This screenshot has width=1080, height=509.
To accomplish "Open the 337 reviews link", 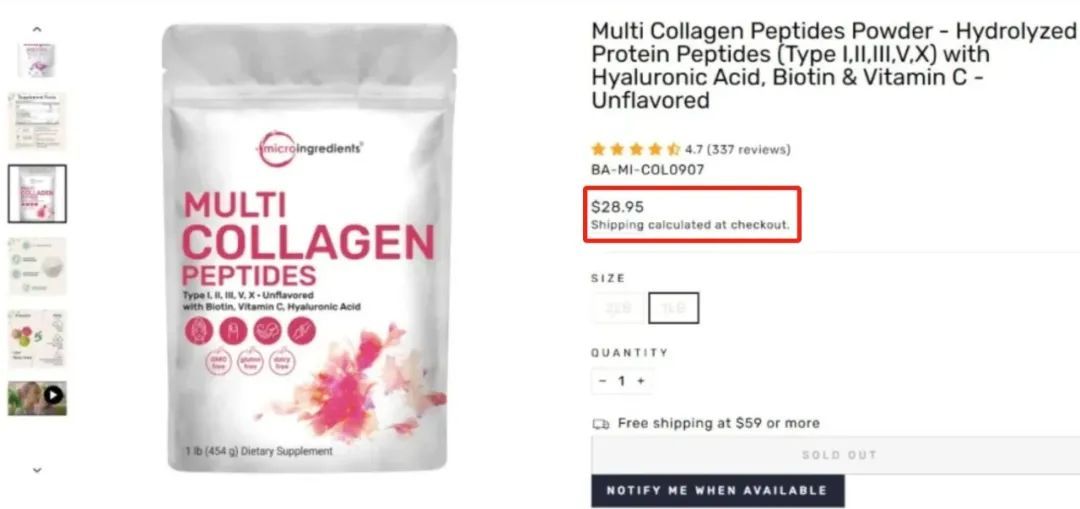I will [x=749, y=149].
